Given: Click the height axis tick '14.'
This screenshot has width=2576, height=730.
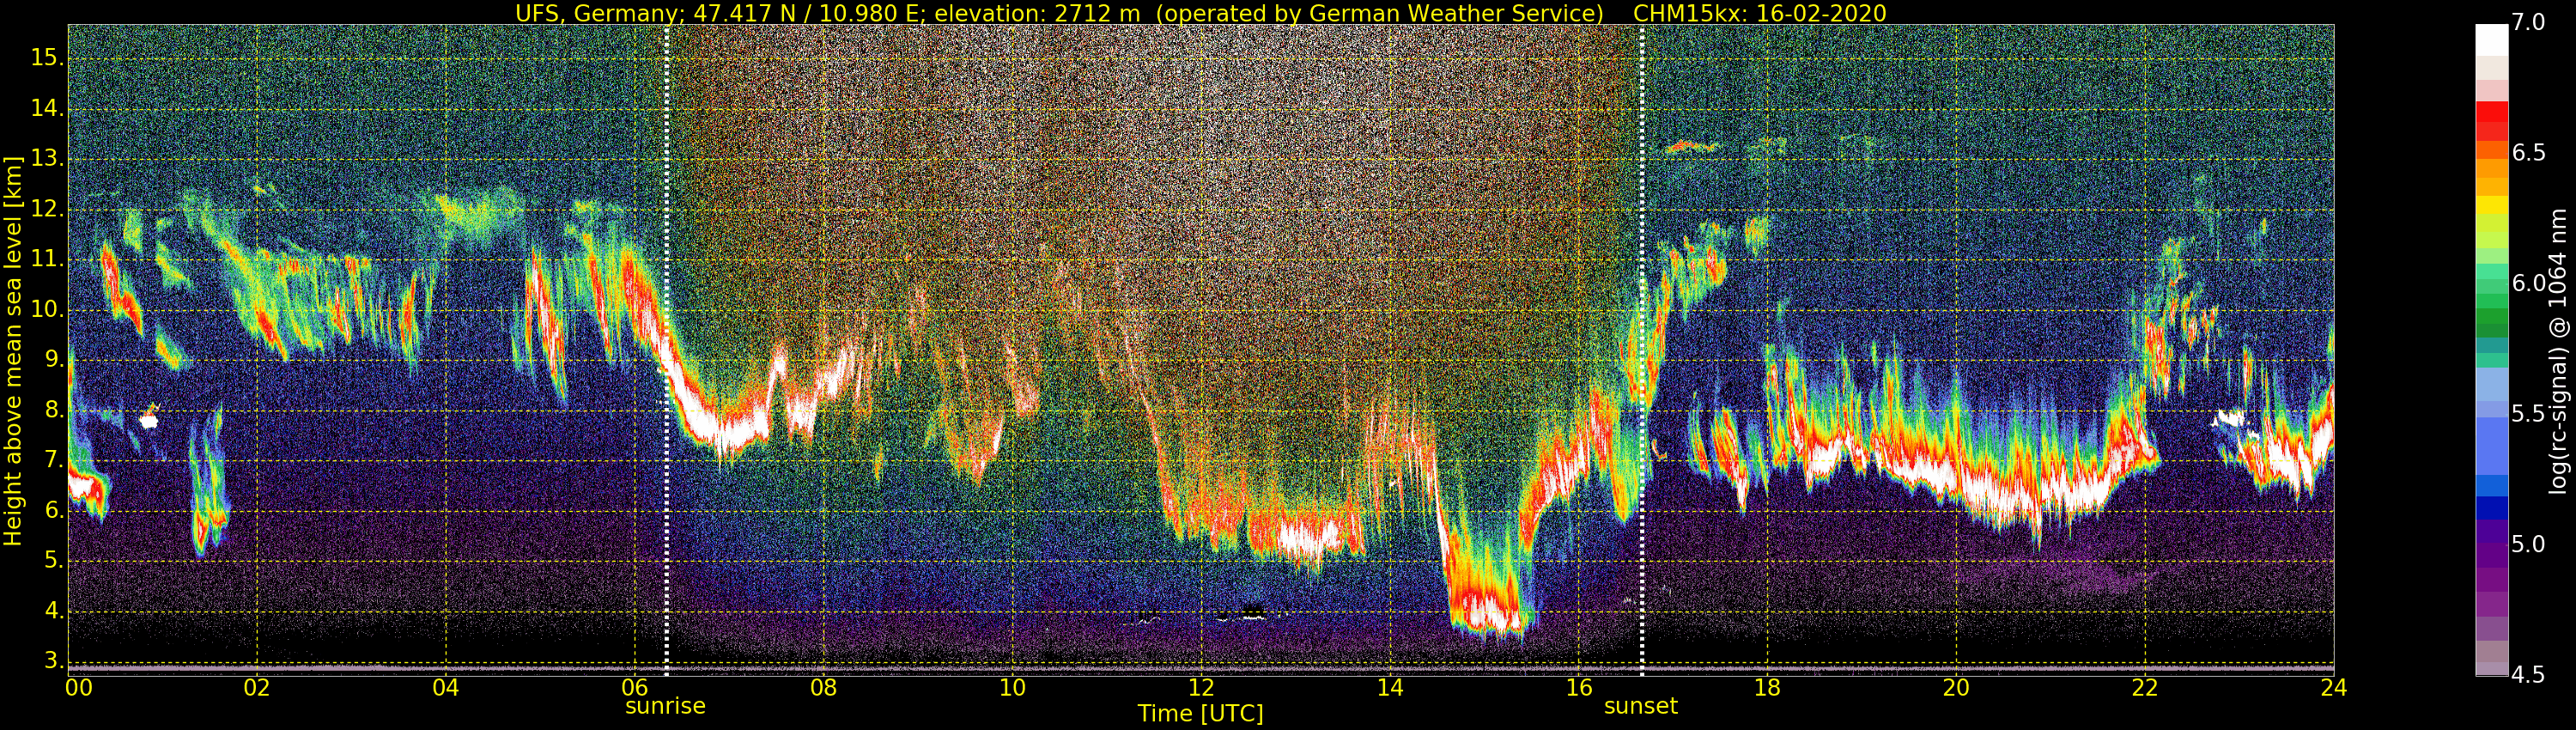Looking at the screenshot, I should pyautogui.click(x=47, y=108).
